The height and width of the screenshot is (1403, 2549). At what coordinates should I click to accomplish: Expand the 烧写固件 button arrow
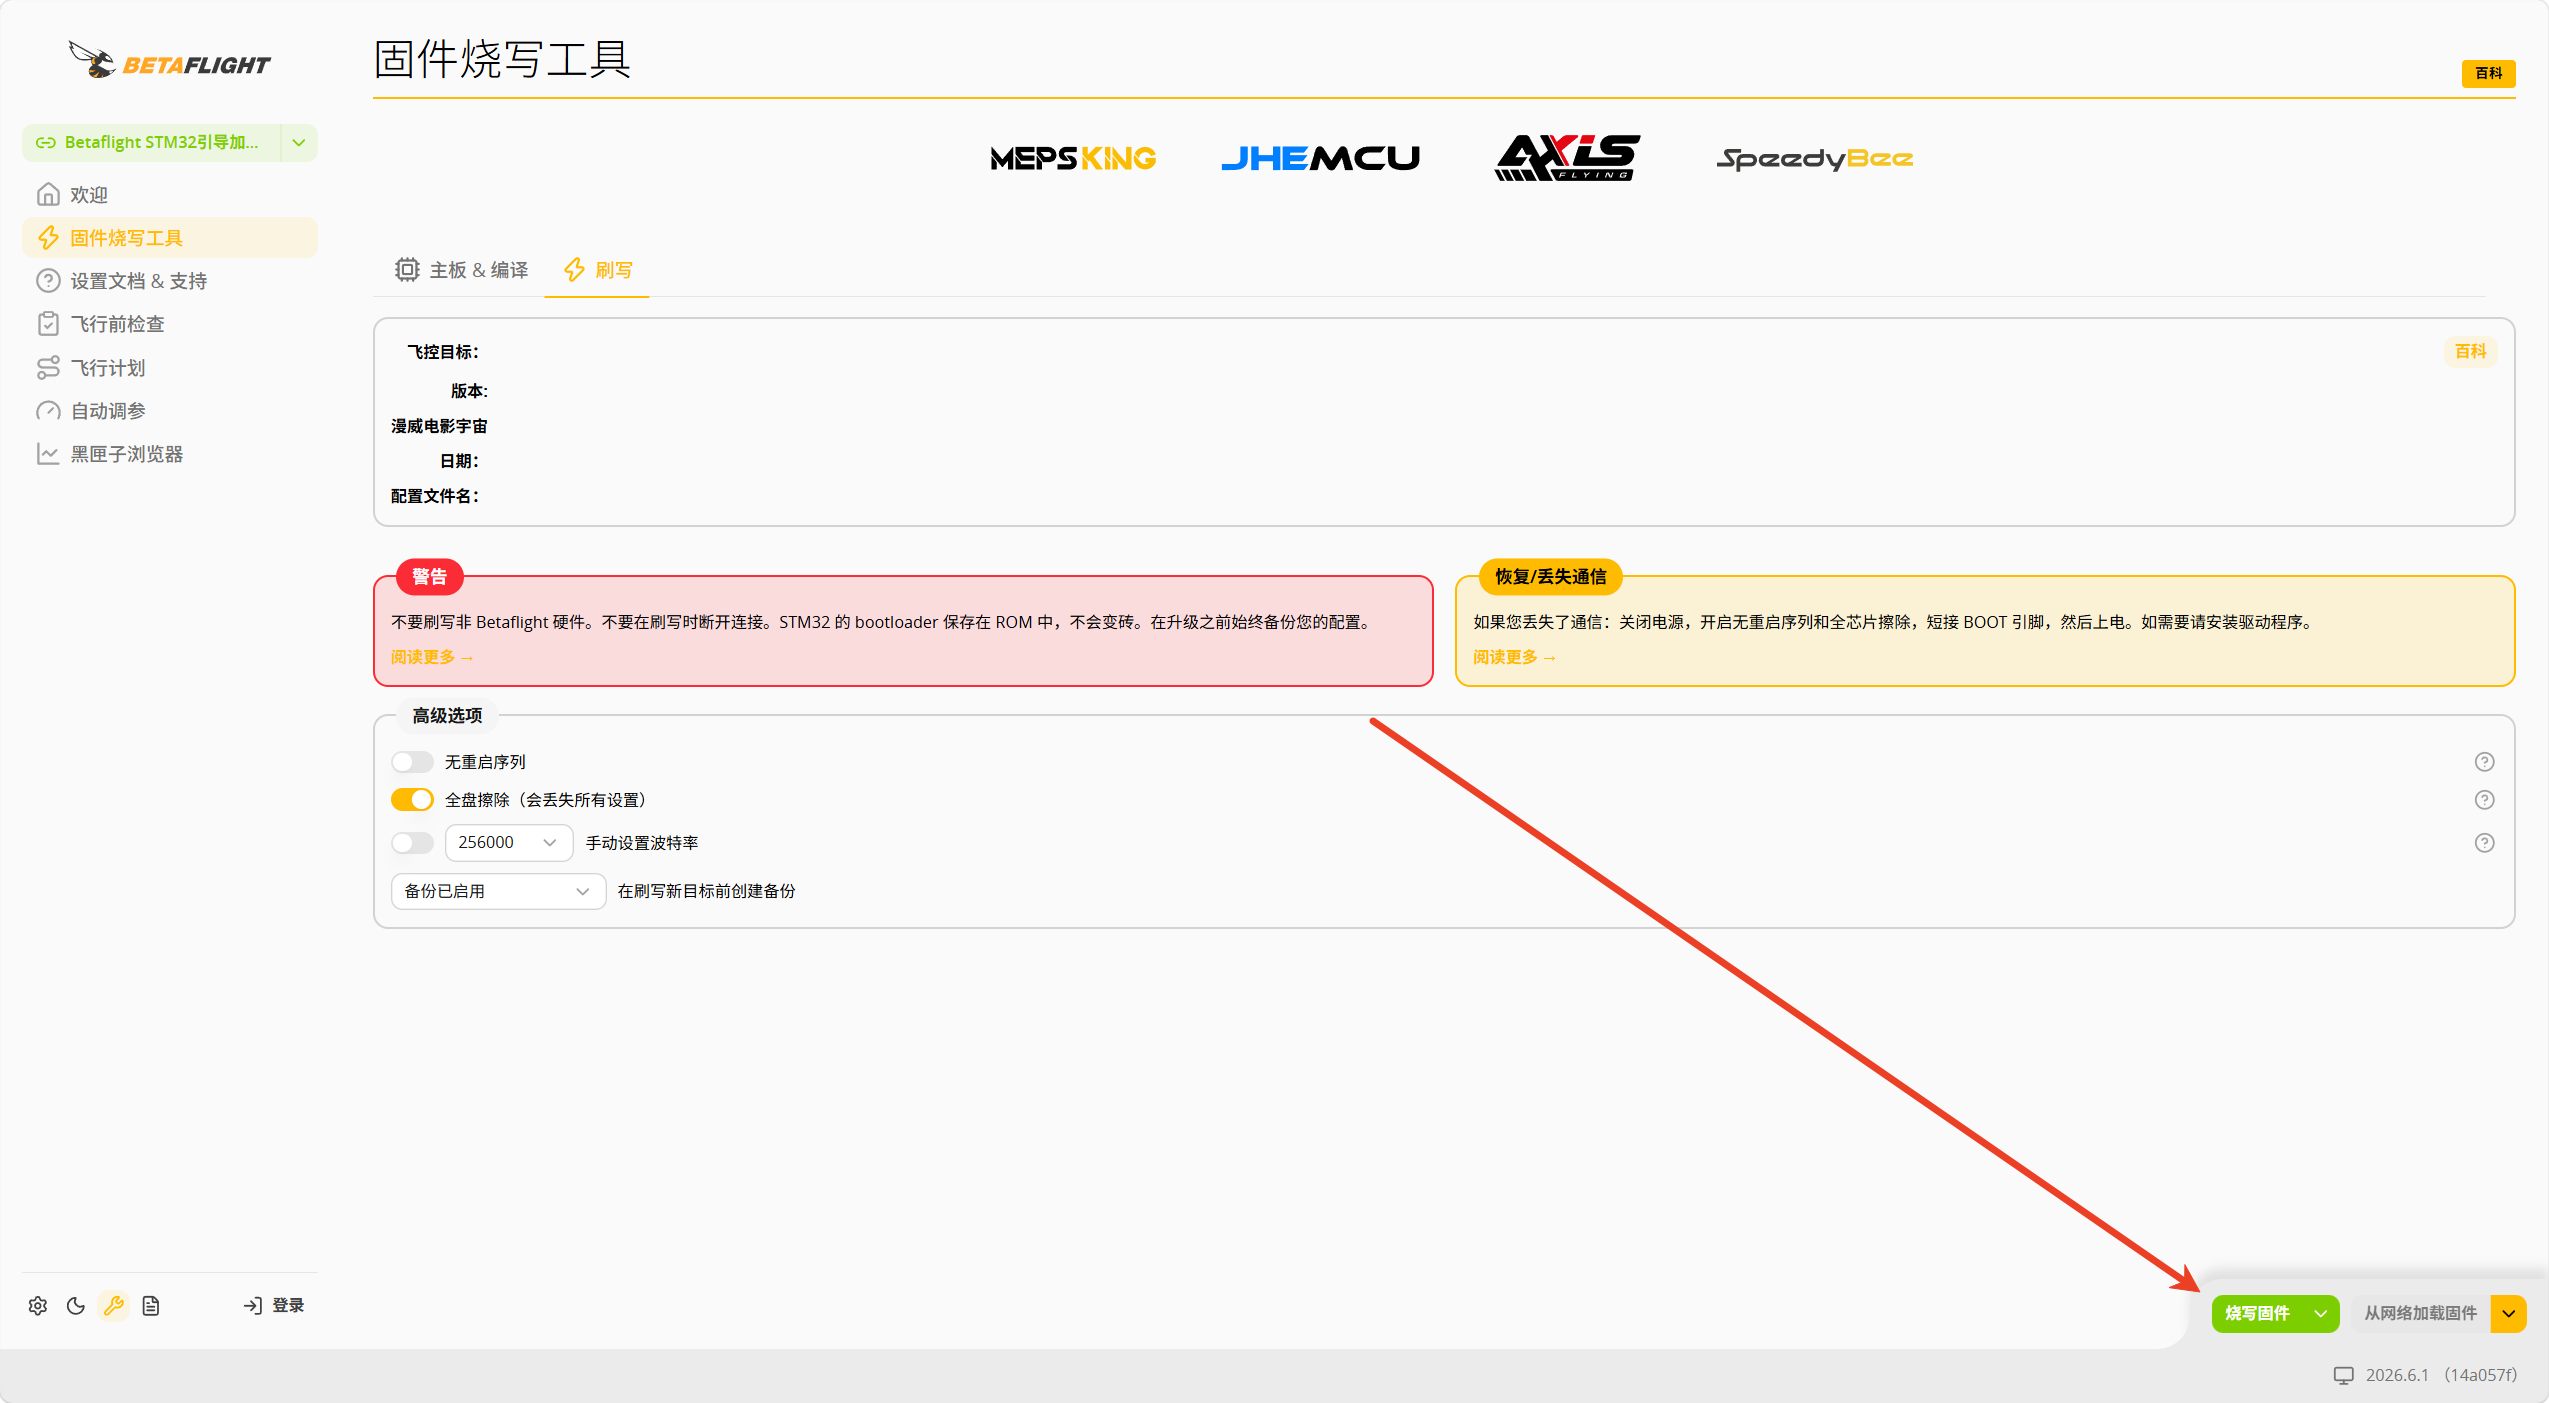pos(2321,1314)
